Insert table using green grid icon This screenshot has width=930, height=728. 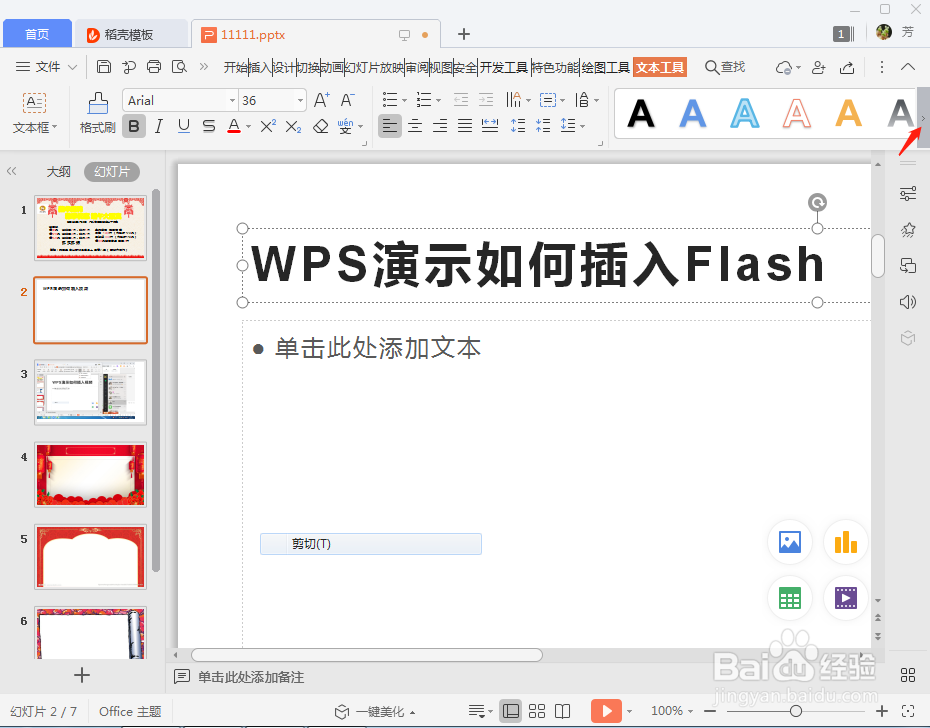[x=789, y=597]
